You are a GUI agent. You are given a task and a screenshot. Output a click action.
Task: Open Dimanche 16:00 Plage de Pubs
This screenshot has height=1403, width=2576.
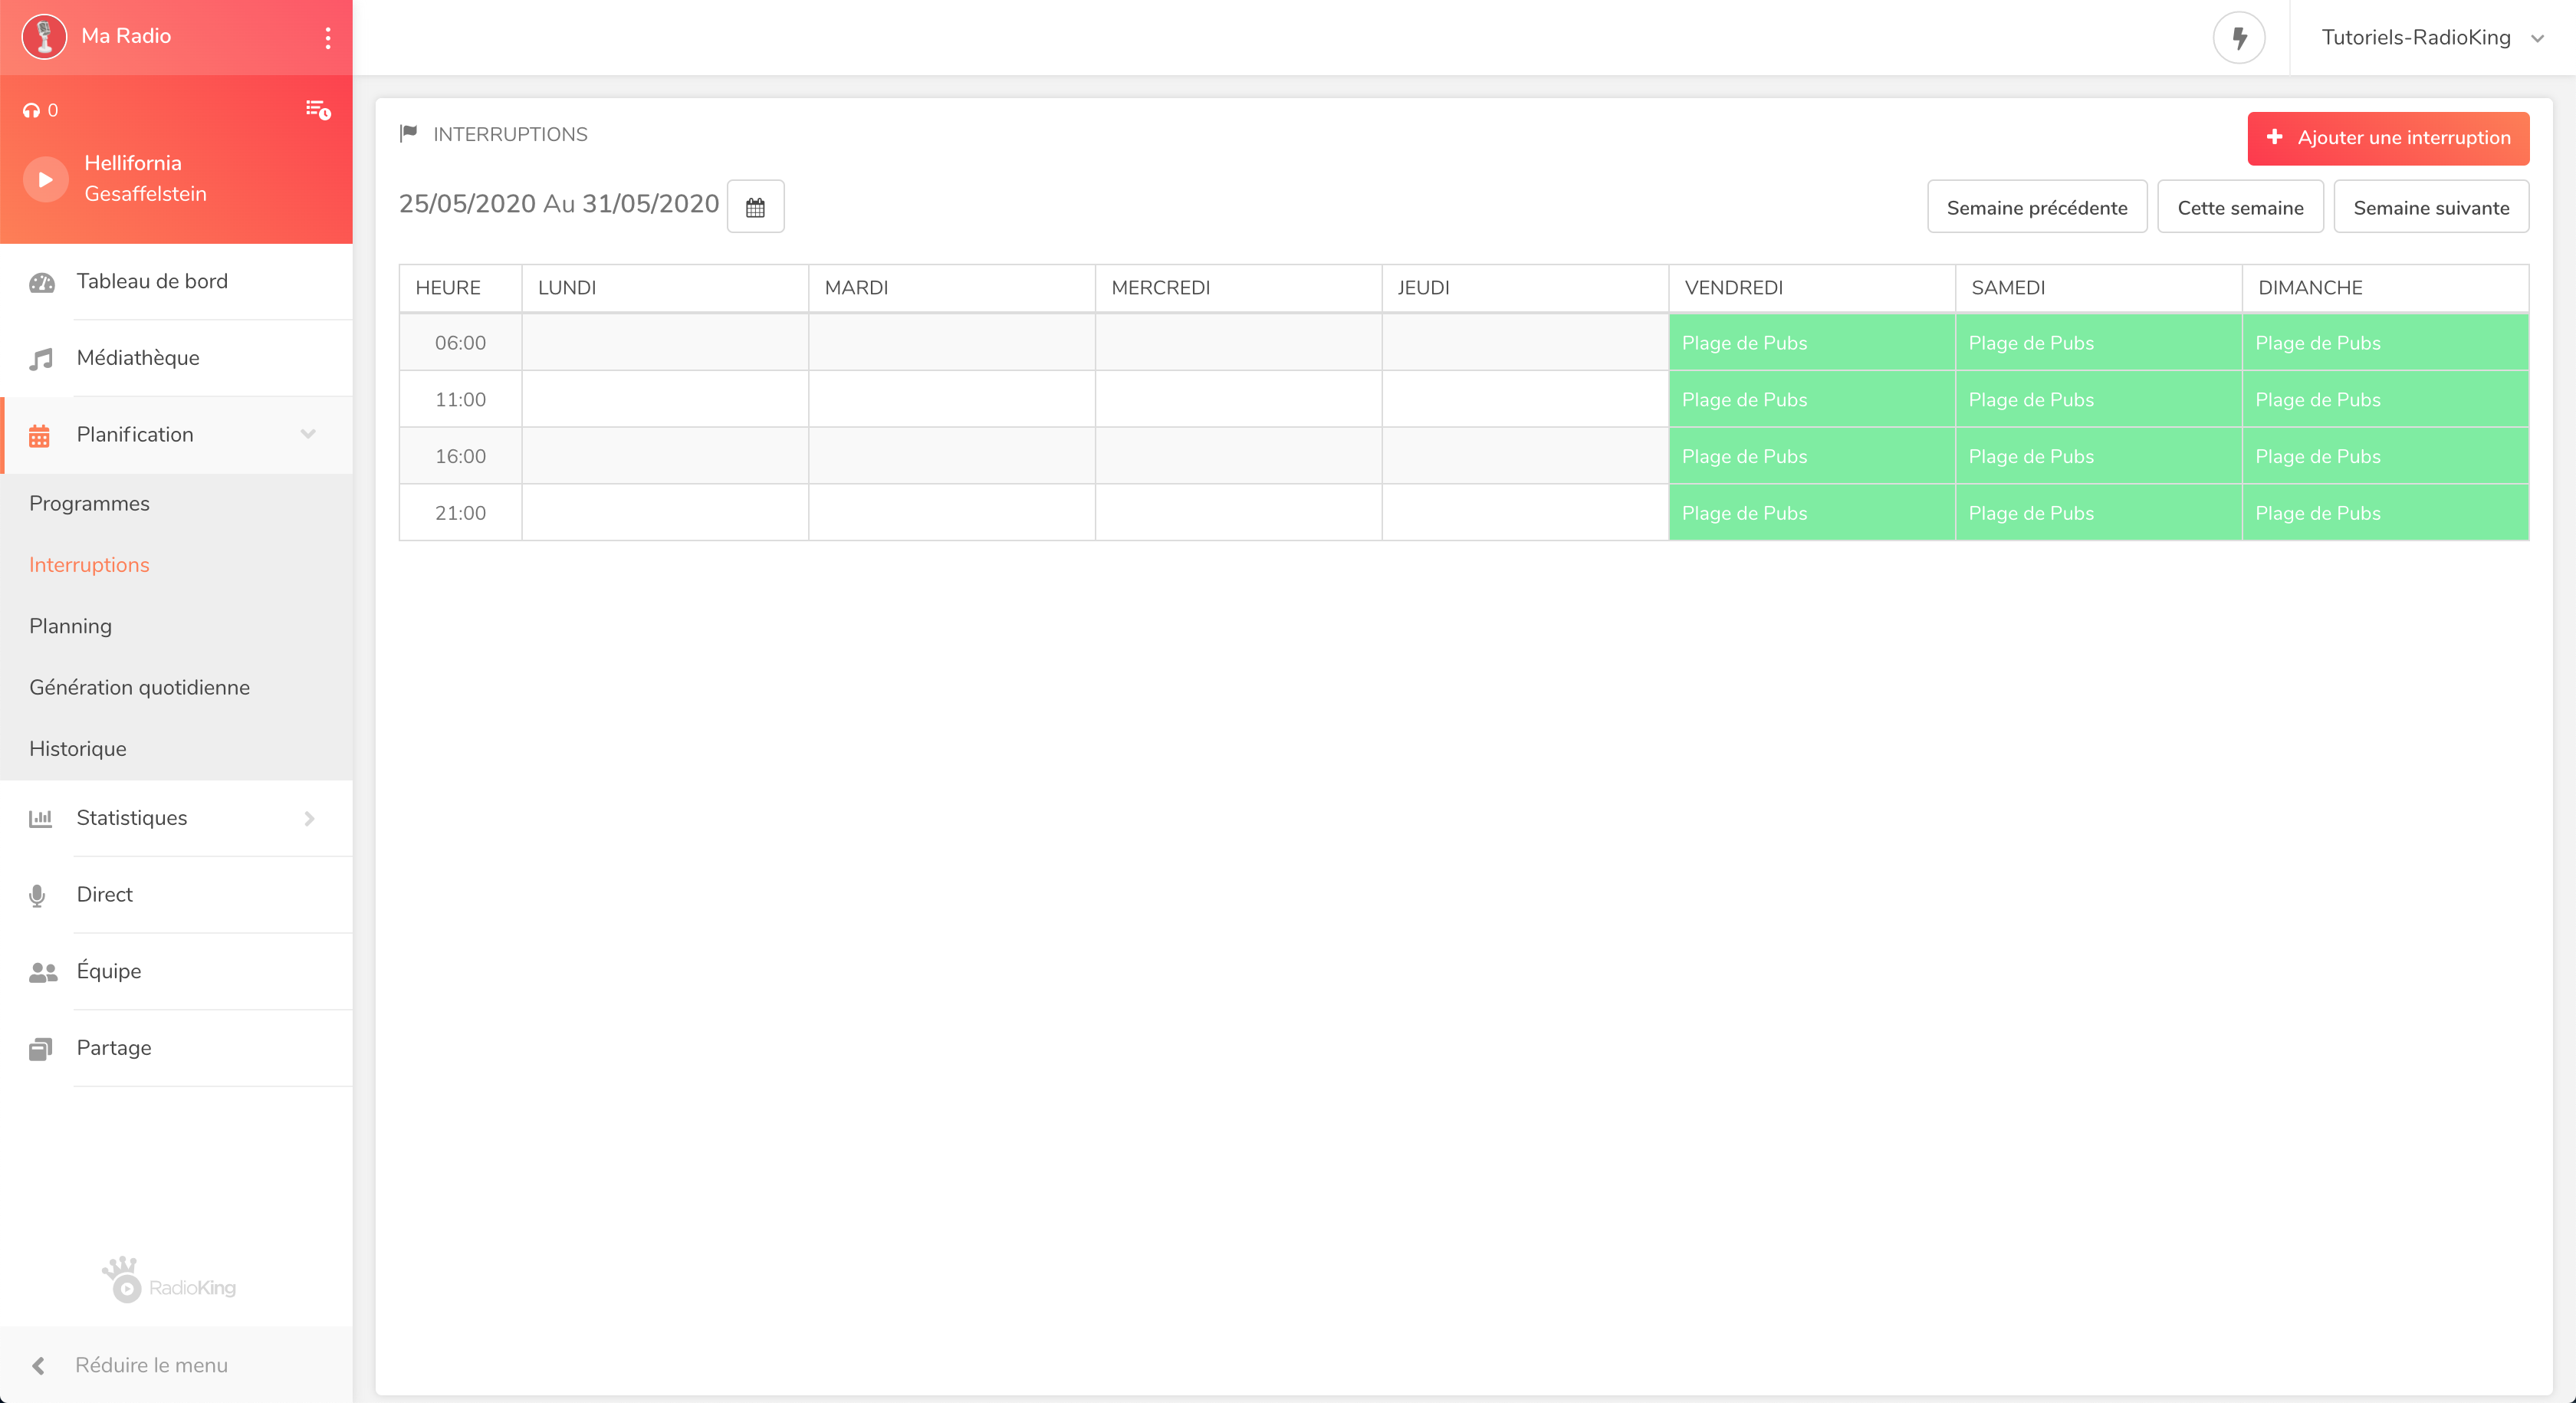[2385, 457]
